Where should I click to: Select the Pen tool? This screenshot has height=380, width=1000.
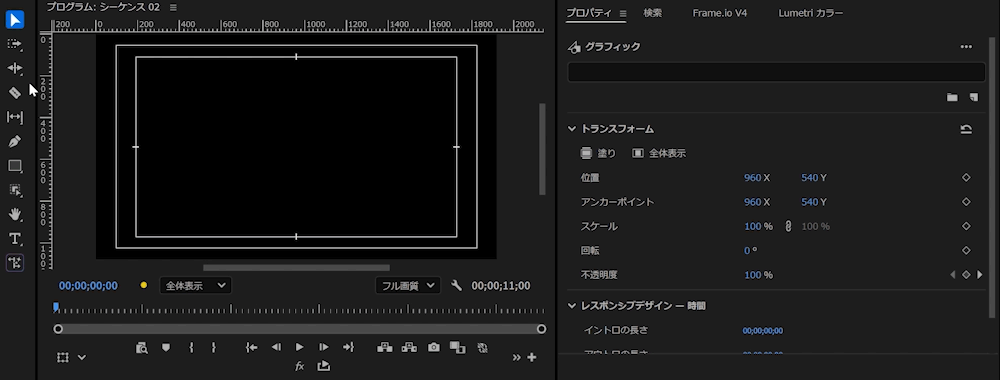pos(15,141)
